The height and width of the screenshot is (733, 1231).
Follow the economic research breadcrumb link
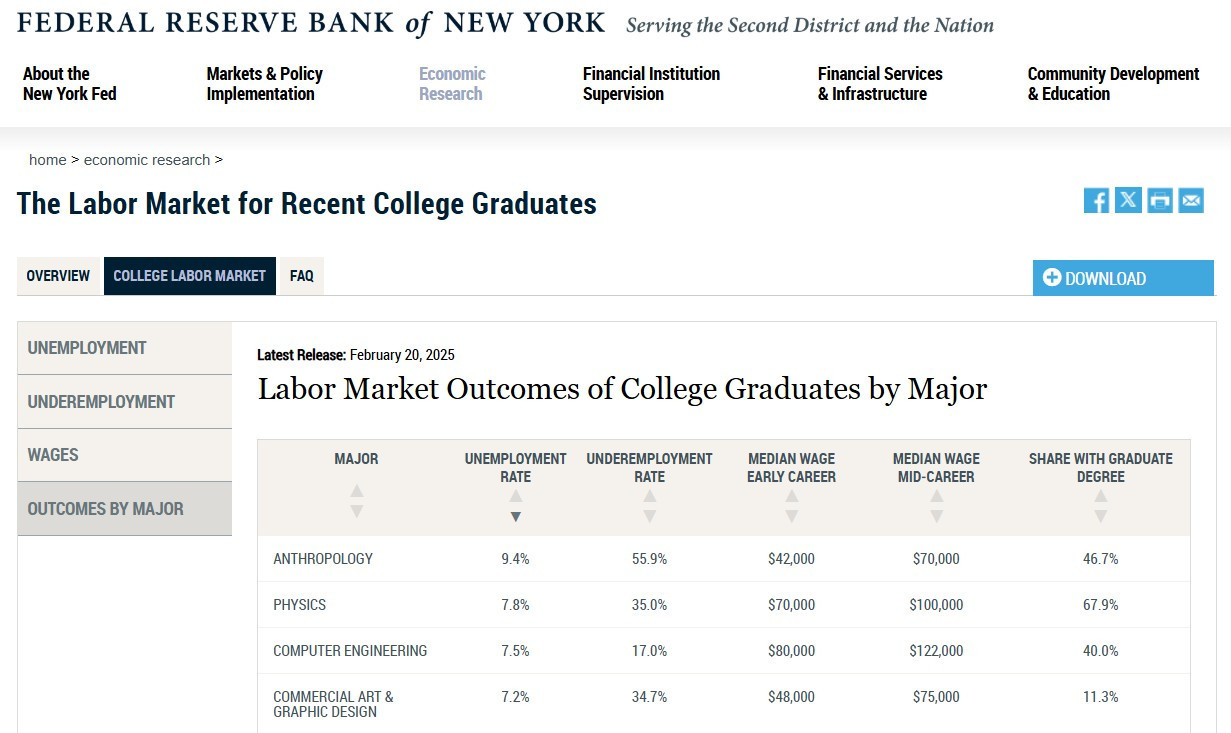coord(147,160)
